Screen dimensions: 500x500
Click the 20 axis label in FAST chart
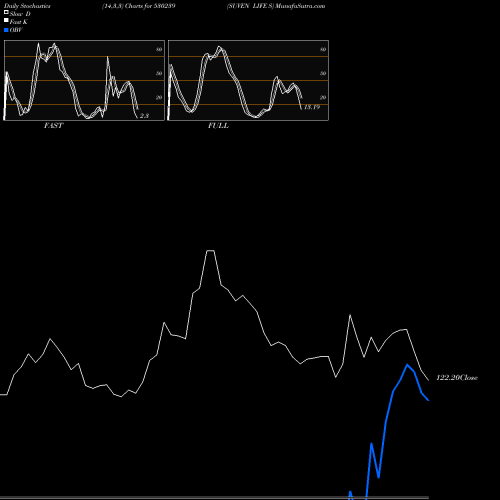tap(159, 97)
